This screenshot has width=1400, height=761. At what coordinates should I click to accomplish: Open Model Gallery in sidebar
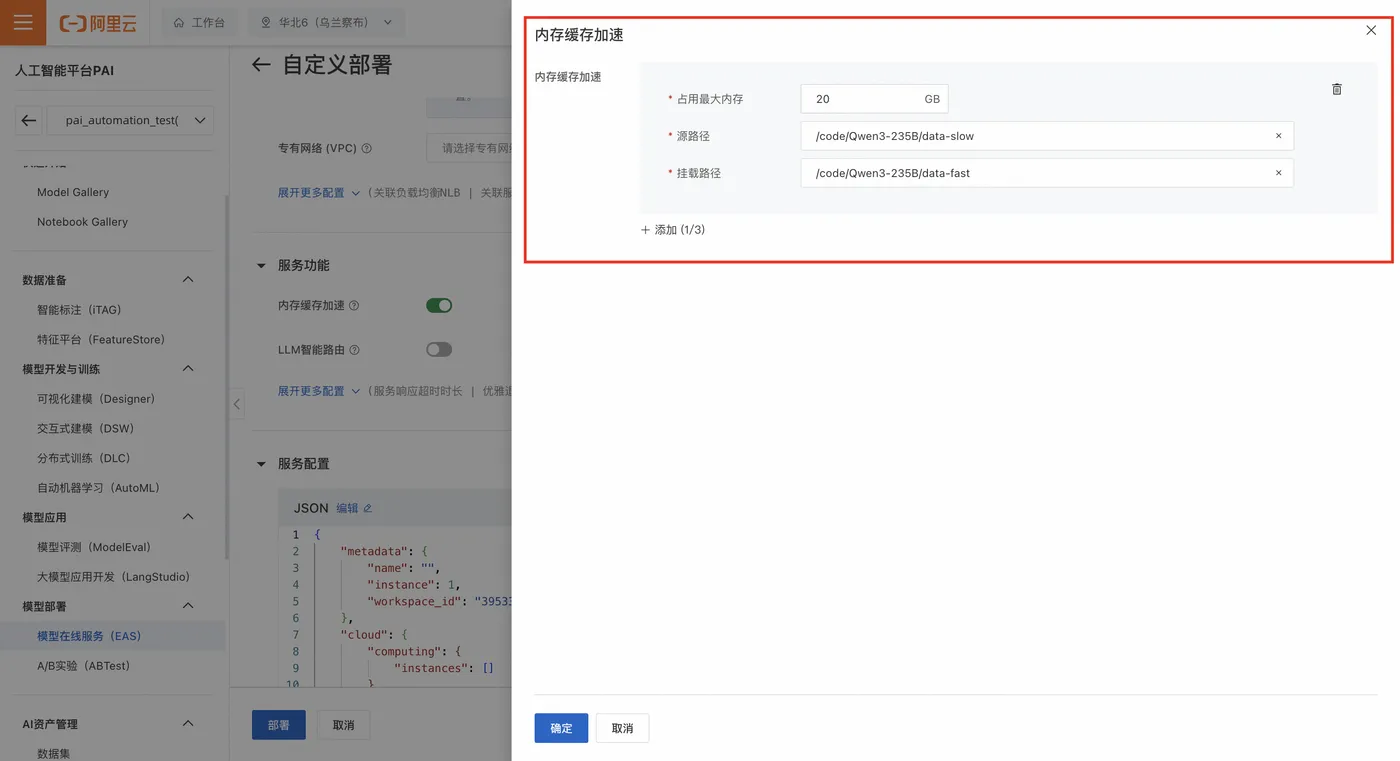pos(73,192)
